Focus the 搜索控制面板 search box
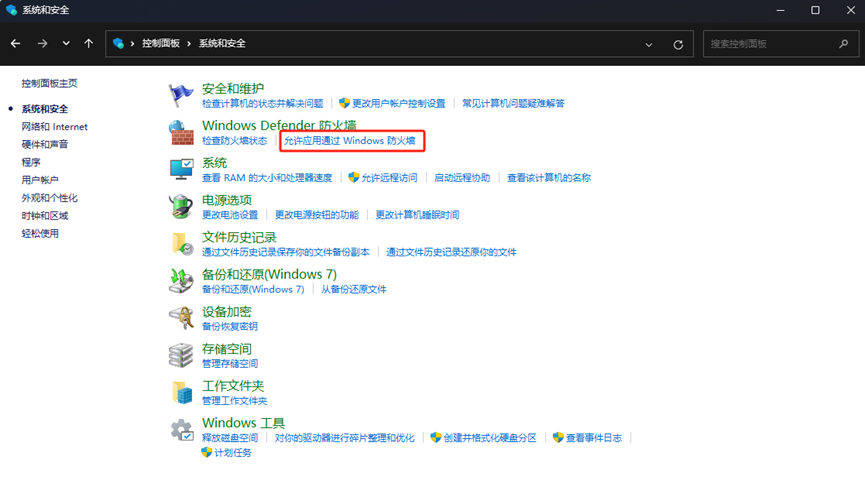Image resolution: width=865 pixels, height=480 pixels. pos(781,44)
